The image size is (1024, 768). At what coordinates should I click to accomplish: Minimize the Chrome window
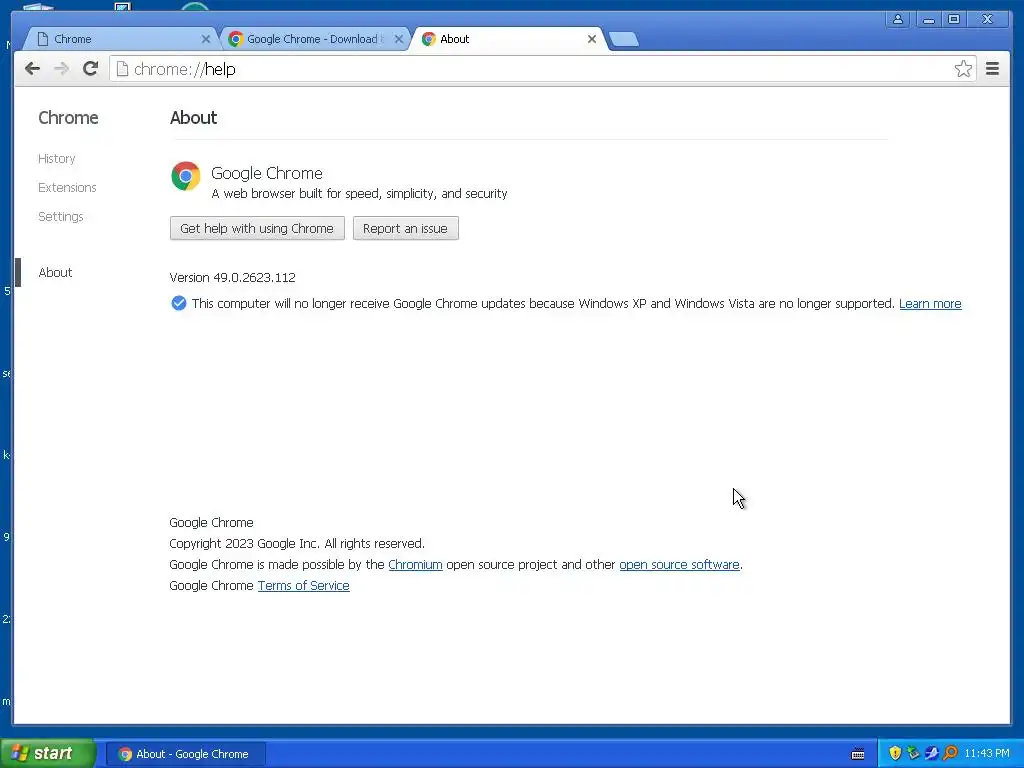[x=928, y=19]
